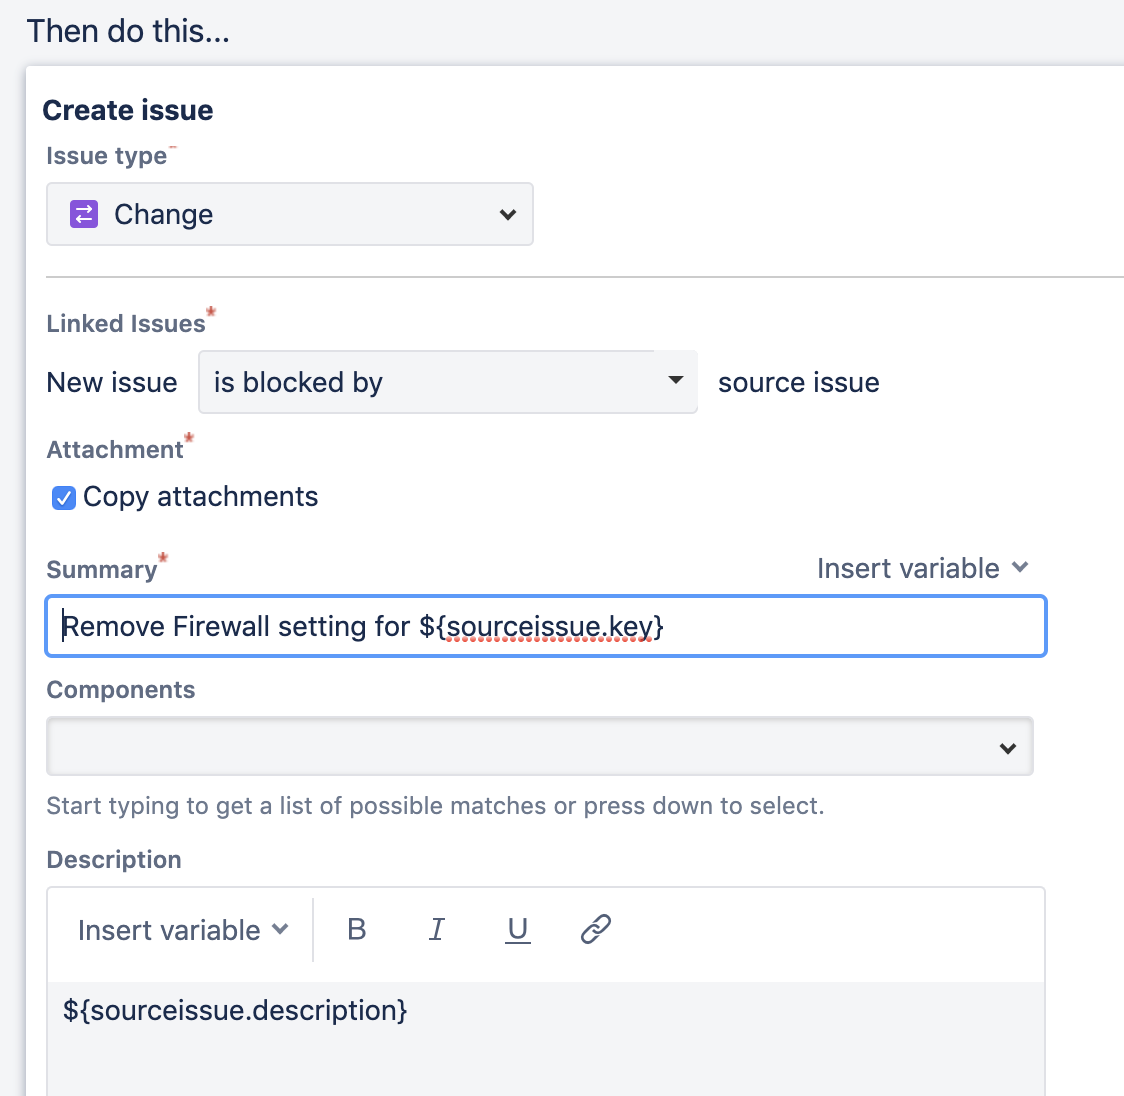This screenshot has width=1124, height=1096.
Task: Click the 'Create issue' heading
Action: pos(128,110)
